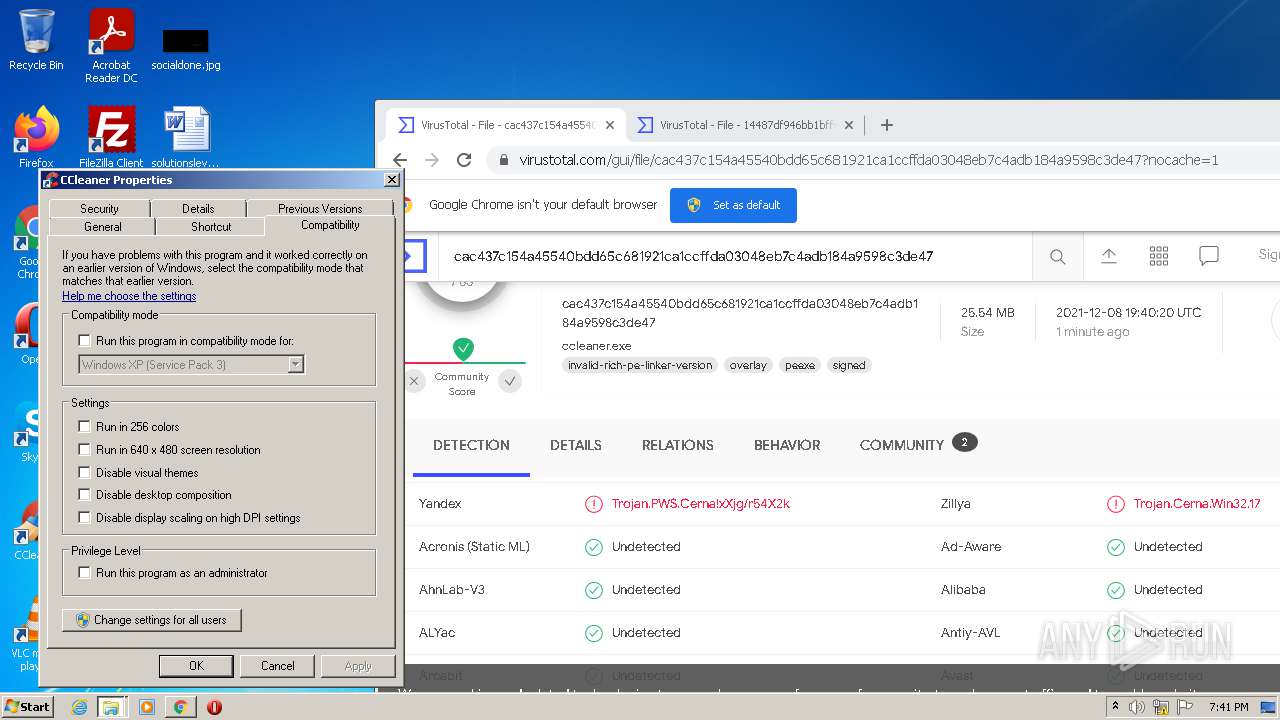Switch to the Shortcut tab
Image resolution: width=1280 pixels, height=720 pixels.
coord(211,227)
